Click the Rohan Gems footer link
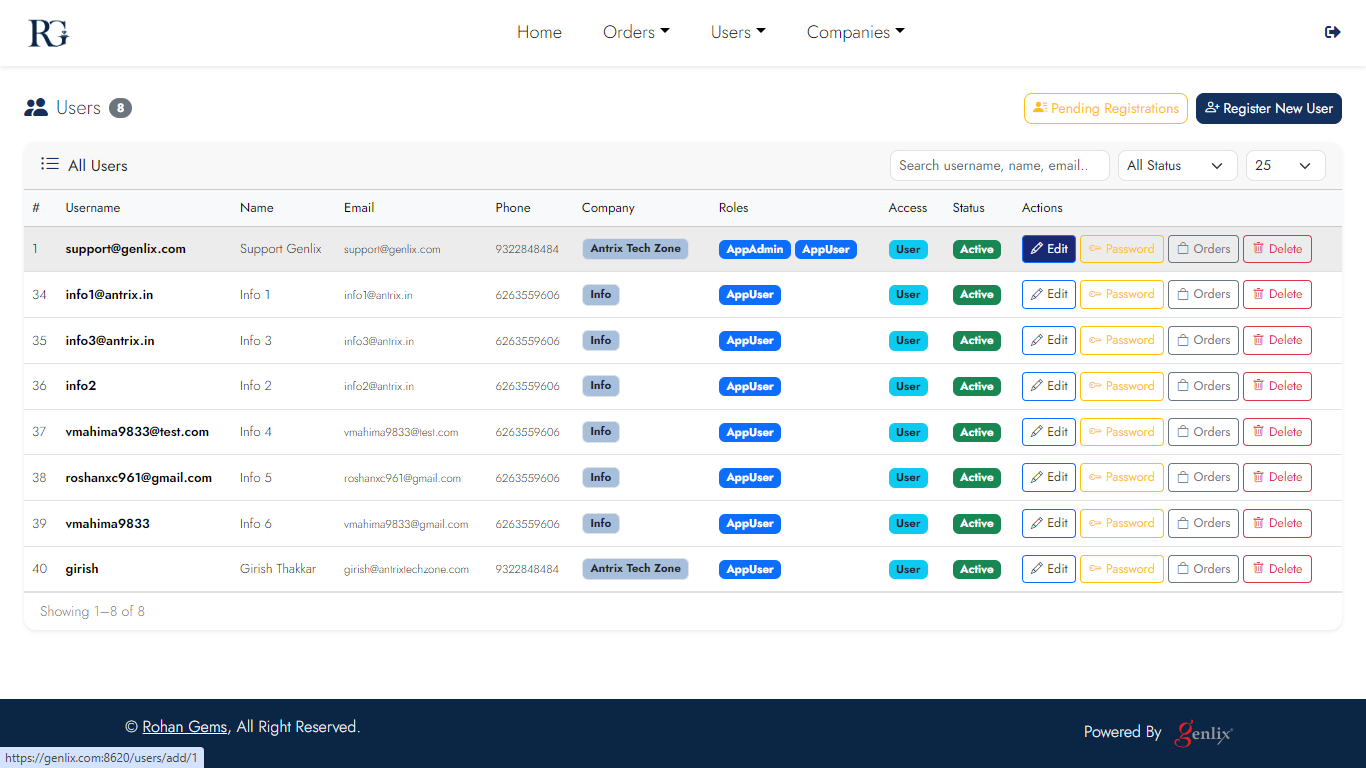The width and height of the screenshot is (1366, 768). 184,727
